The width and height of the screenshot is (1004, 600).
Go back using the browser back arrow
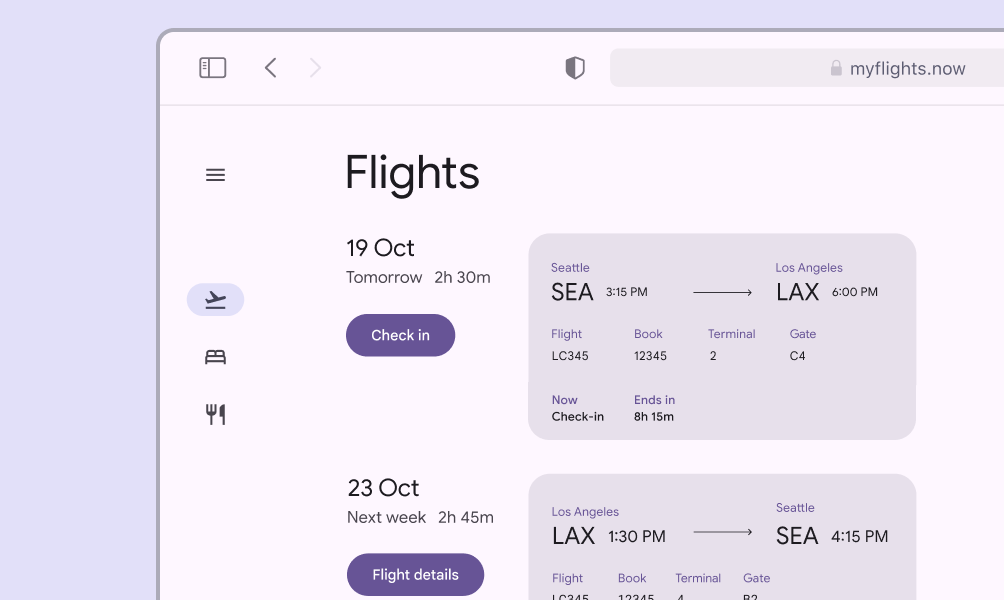click(x=270, y=68)
